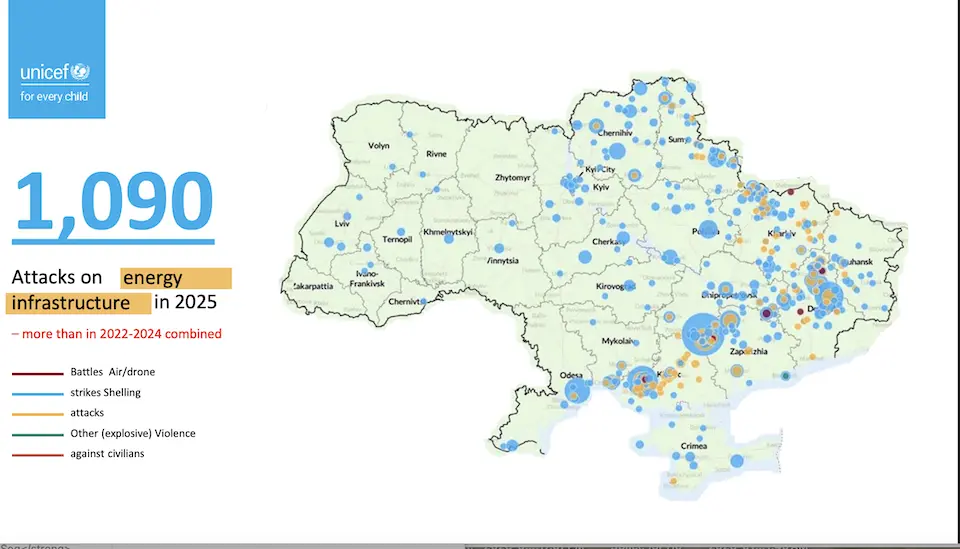Screen dimensions: 960x549
Task: Click the Zaporizhia region label
Action: click(x=748, y=352)
